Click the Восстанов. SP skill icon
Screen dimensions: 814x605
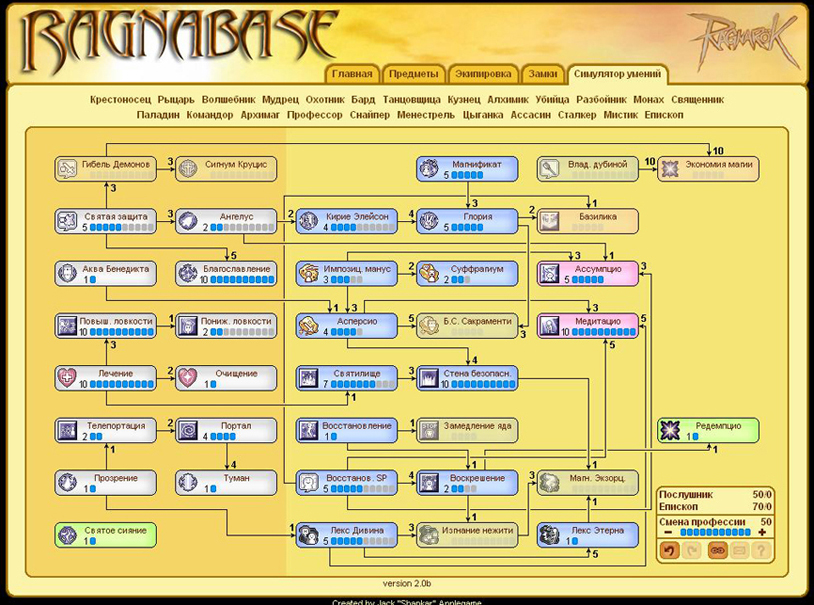[x=308, y=483]
